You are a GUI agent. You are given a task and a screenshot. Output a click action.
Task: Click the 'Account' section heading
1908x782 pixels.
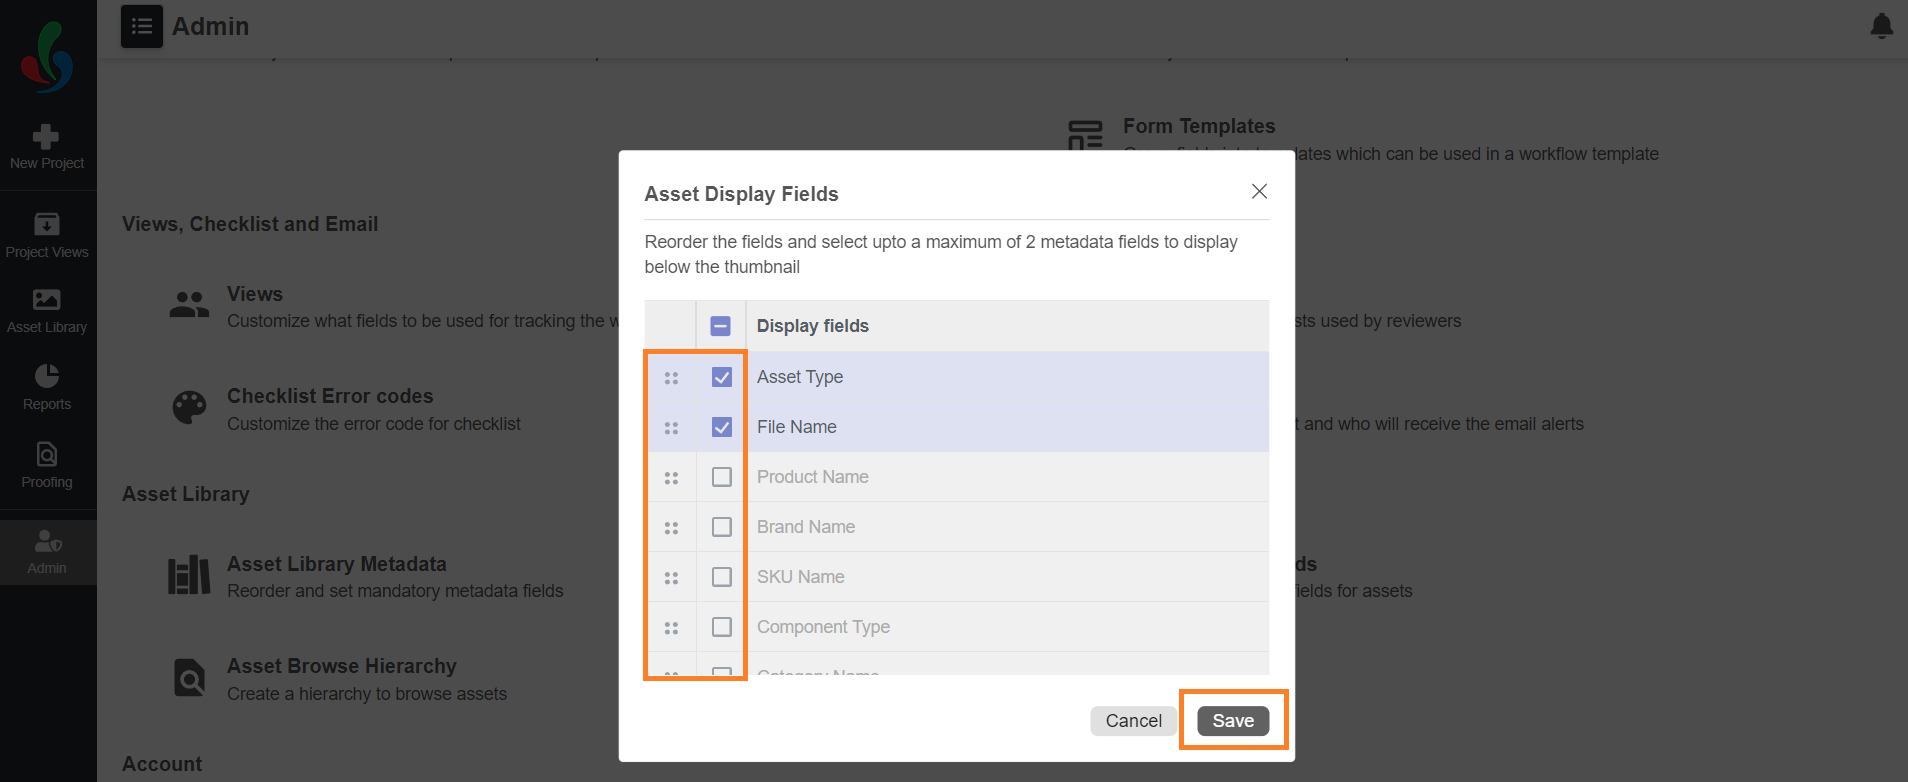click(162, 764)
